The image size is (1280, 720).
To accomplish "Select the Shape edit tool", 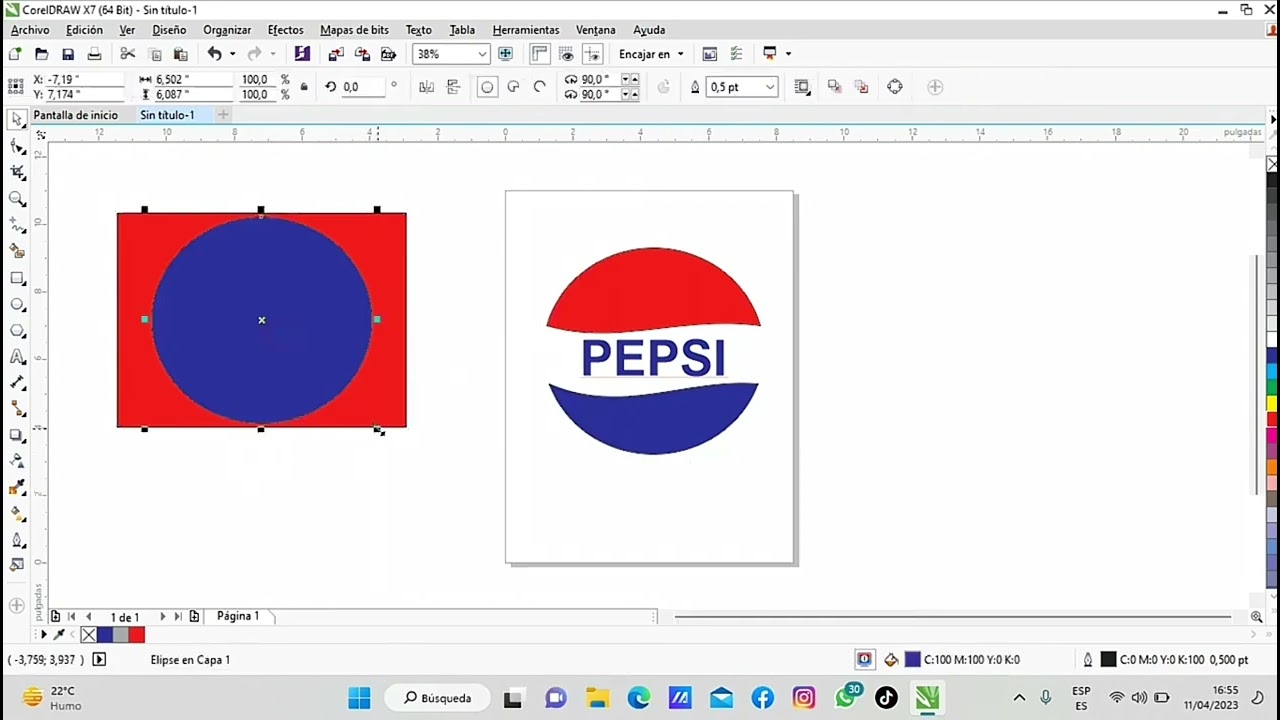I will click(x=17, y=147).
